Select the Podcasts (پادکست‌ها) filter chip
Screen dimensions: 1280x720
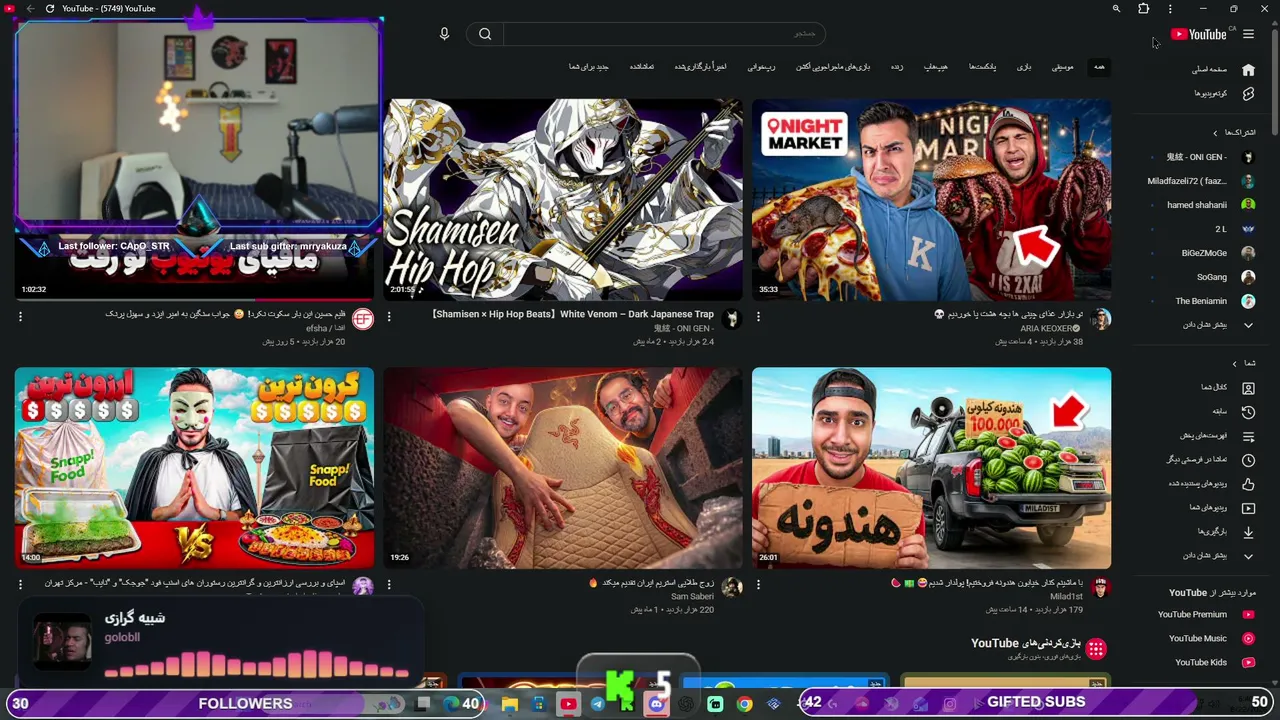coord(982,67)
